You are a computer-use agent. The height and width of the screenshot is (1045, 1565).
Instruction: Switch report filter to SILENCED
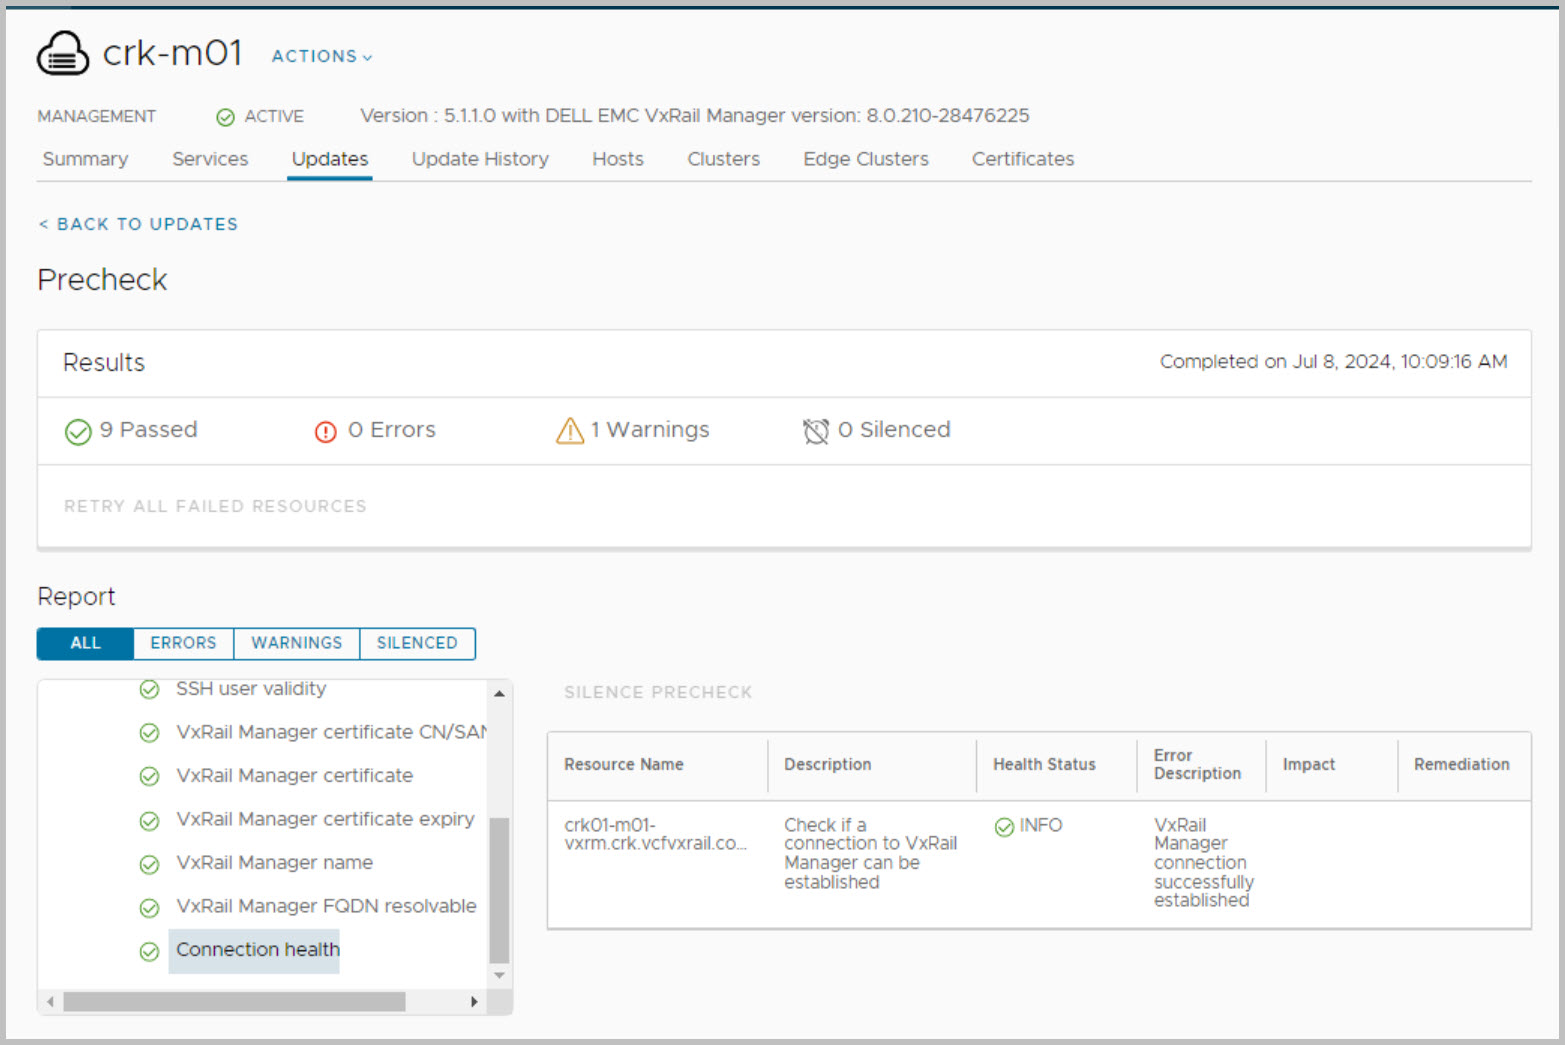point(417,643)
